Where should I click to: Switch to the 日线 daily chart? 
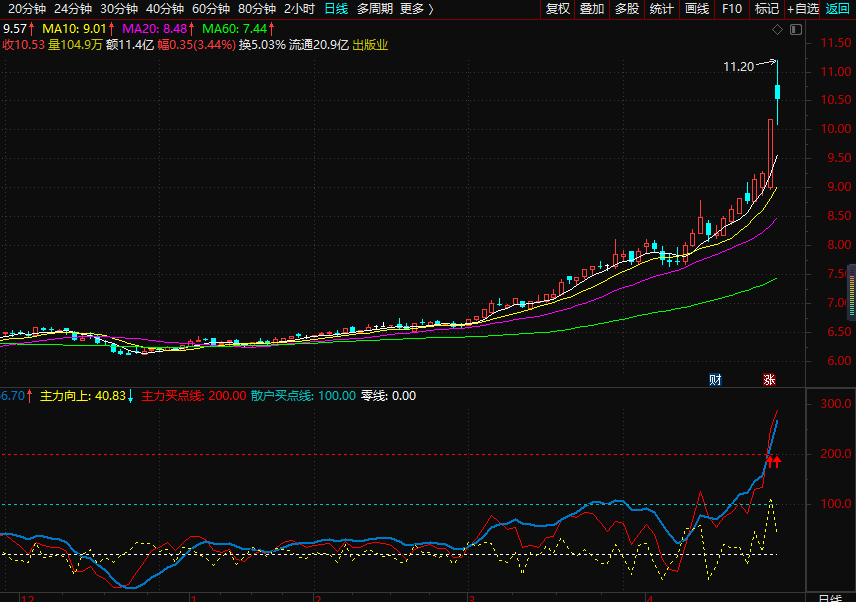pyautogui.click(x=336, y=9)
